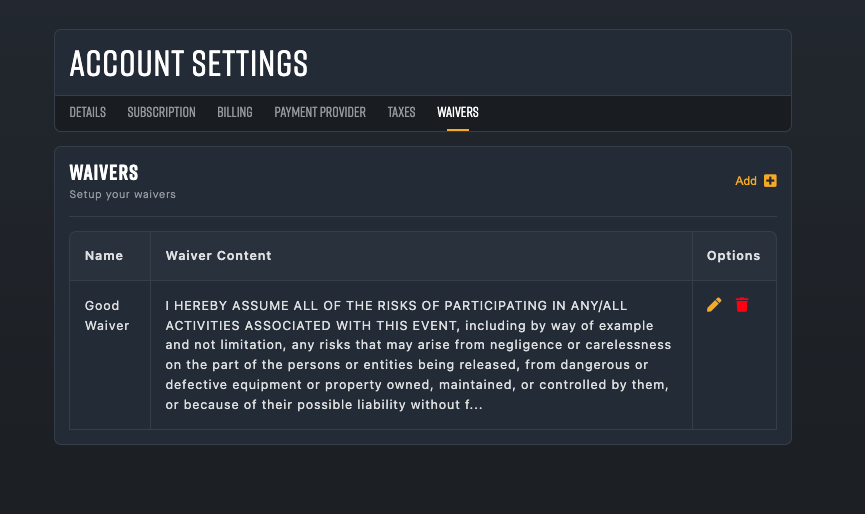Click the 'I HEREBY ASSUME' waiver text line
The image size is (865, 514).
[396, 306]
